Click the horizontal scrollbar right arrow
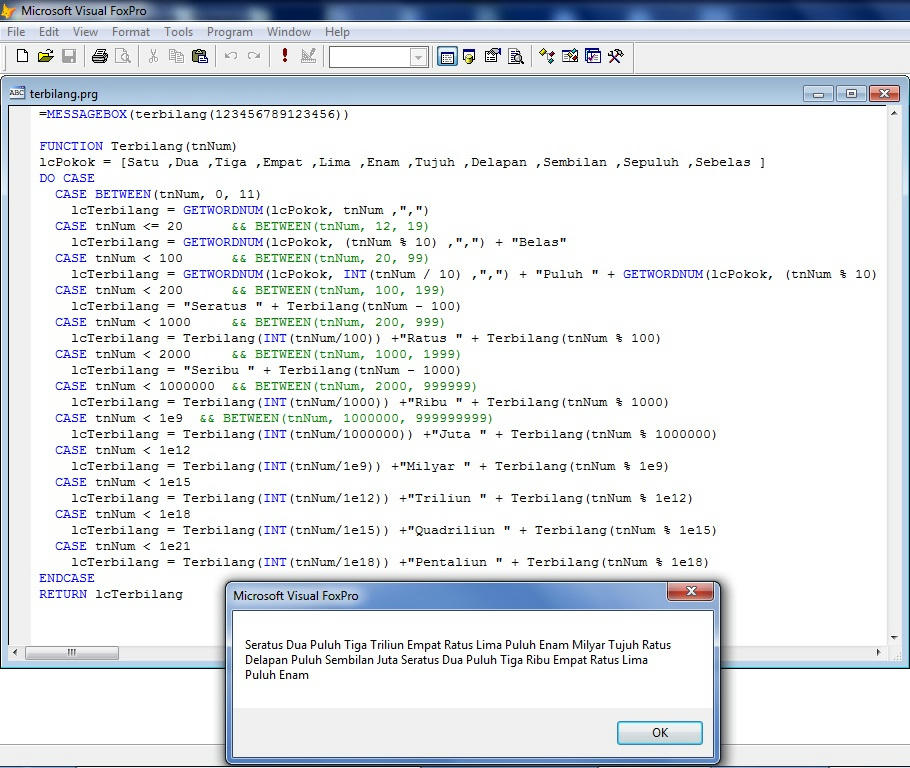This screenshot has width=910, height=768. 879,652
